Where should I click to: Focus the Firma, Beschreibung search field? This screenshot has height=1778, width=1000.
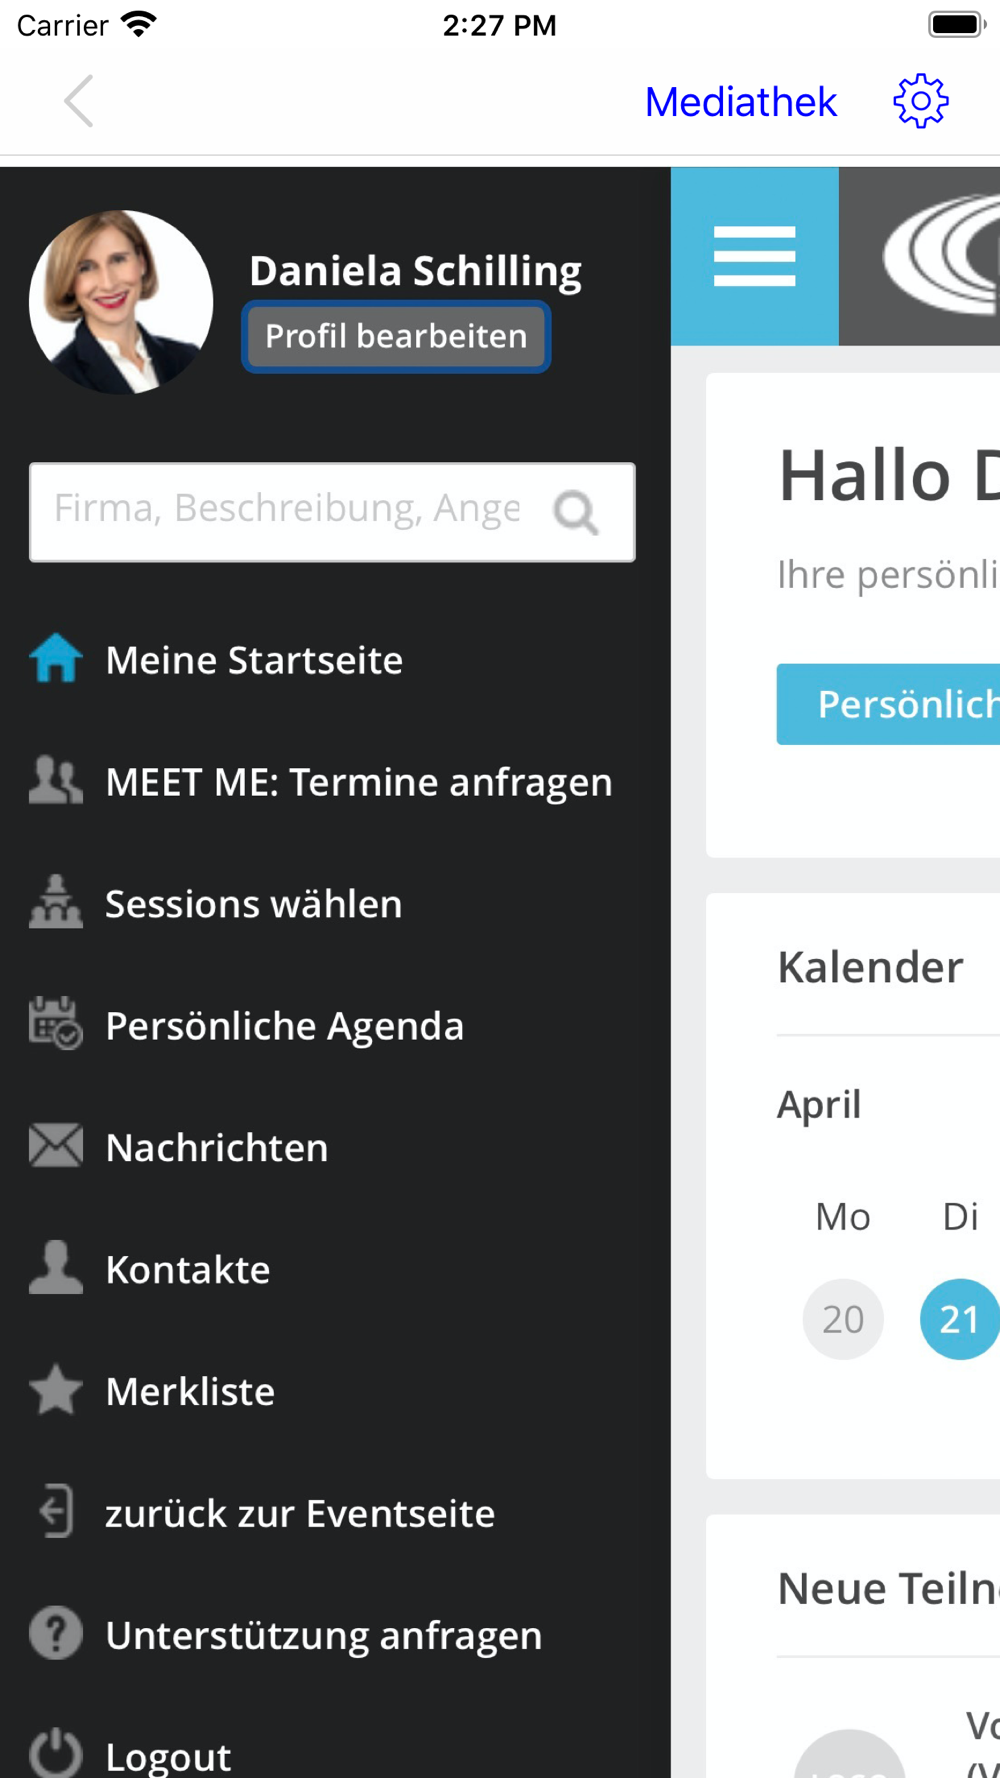coord(288,510)
